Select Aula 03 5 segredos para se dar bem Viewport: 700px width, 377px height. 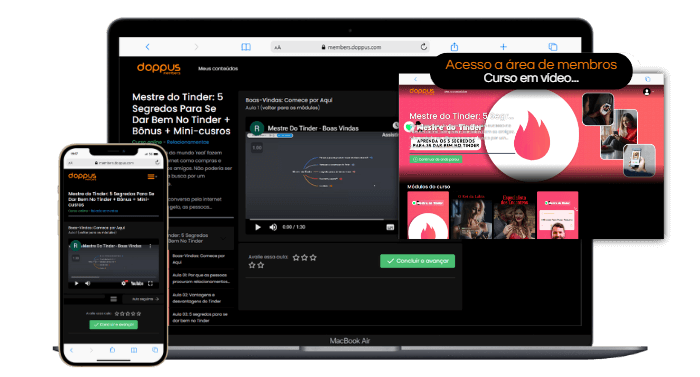pyautogui.click(x=200, y=317)
